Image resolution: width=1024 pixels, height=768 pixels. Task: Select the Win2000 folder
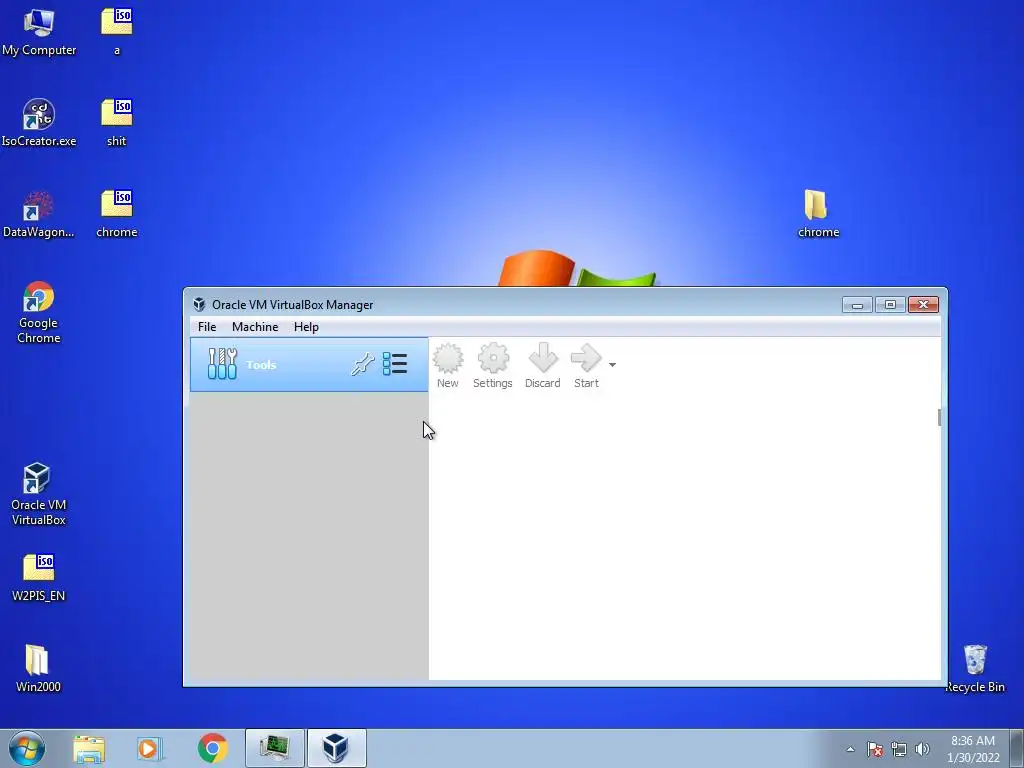[x=38, y=668]
